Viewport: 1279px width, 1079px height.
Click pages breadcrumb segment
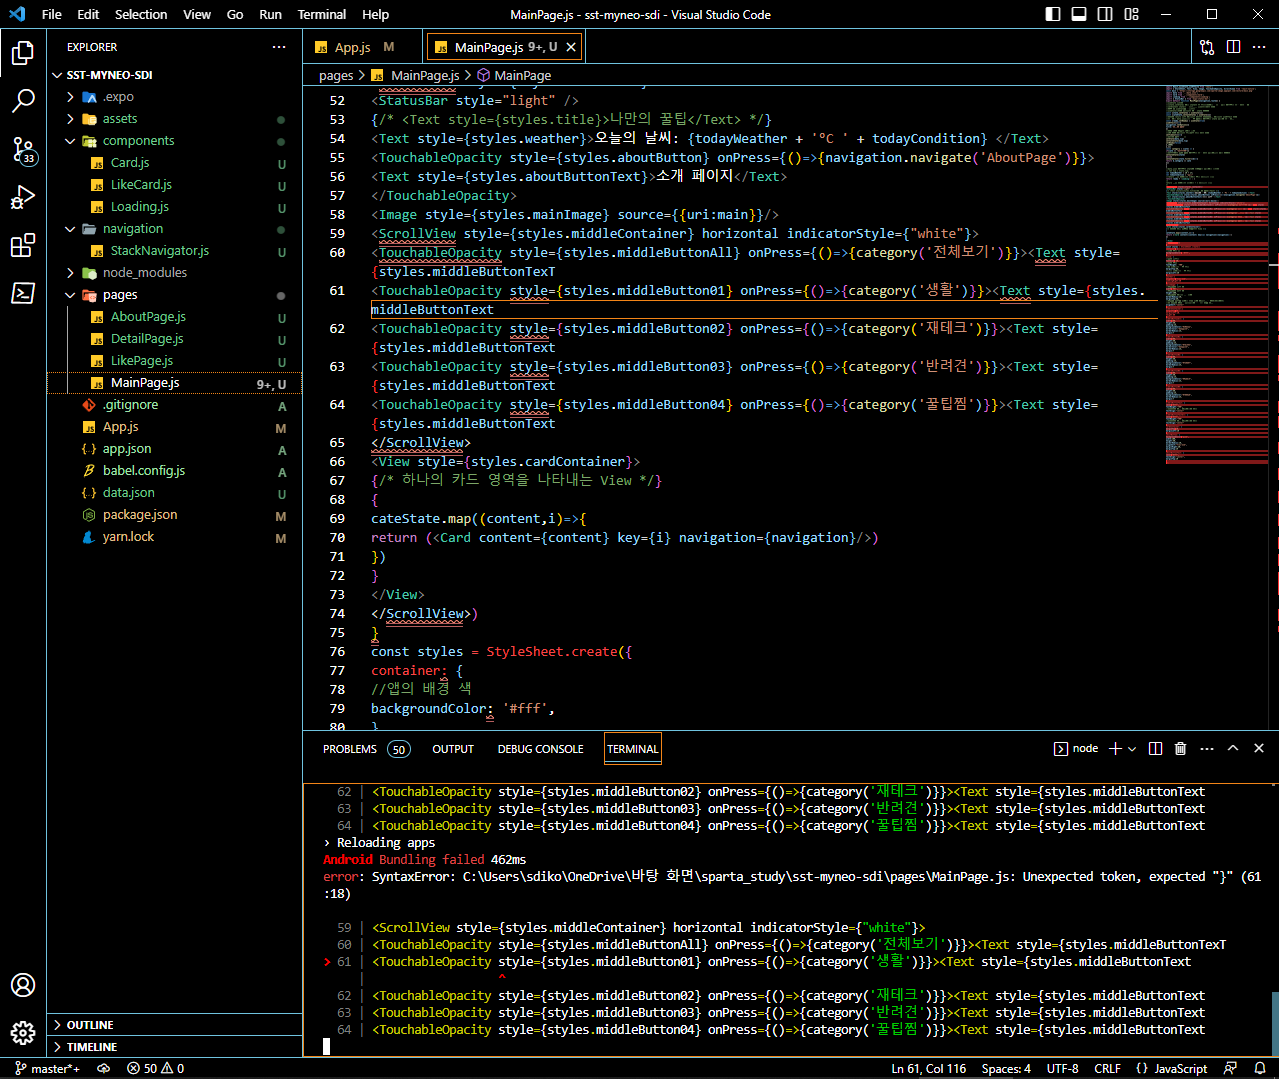[336, 75]
